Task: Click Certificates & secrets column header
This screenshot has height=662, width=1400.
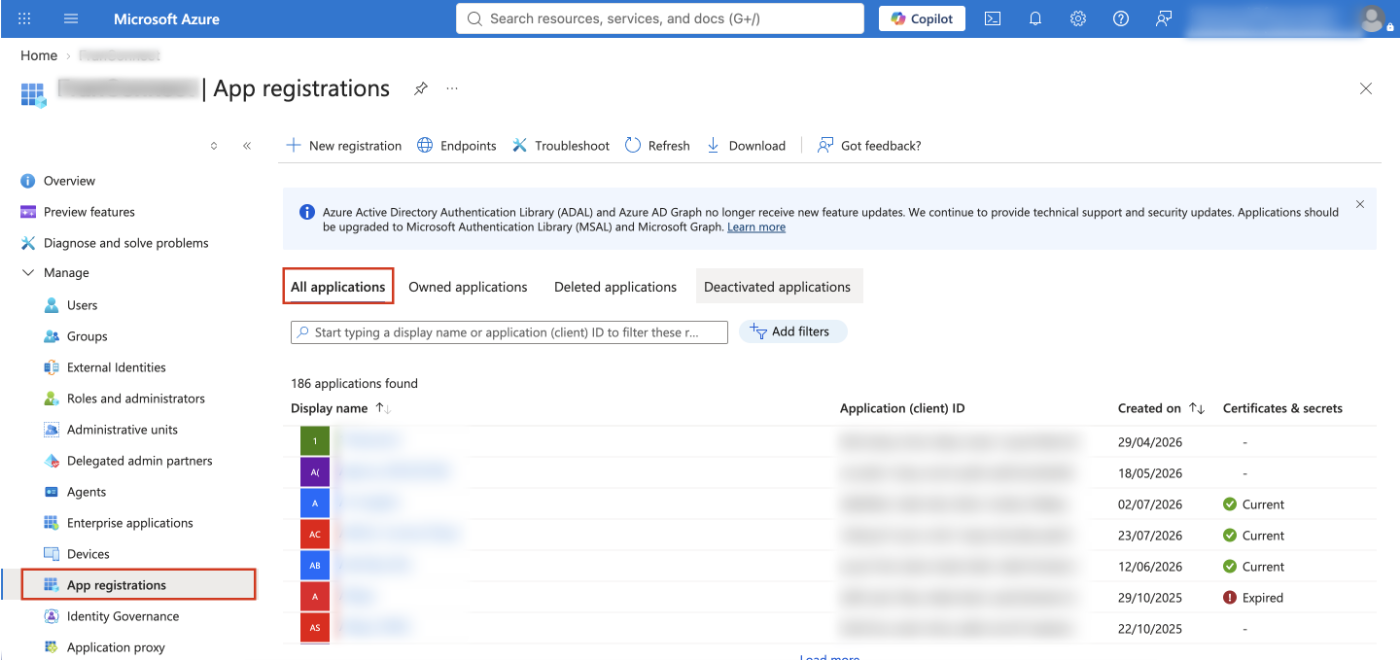Action: 1283,408
